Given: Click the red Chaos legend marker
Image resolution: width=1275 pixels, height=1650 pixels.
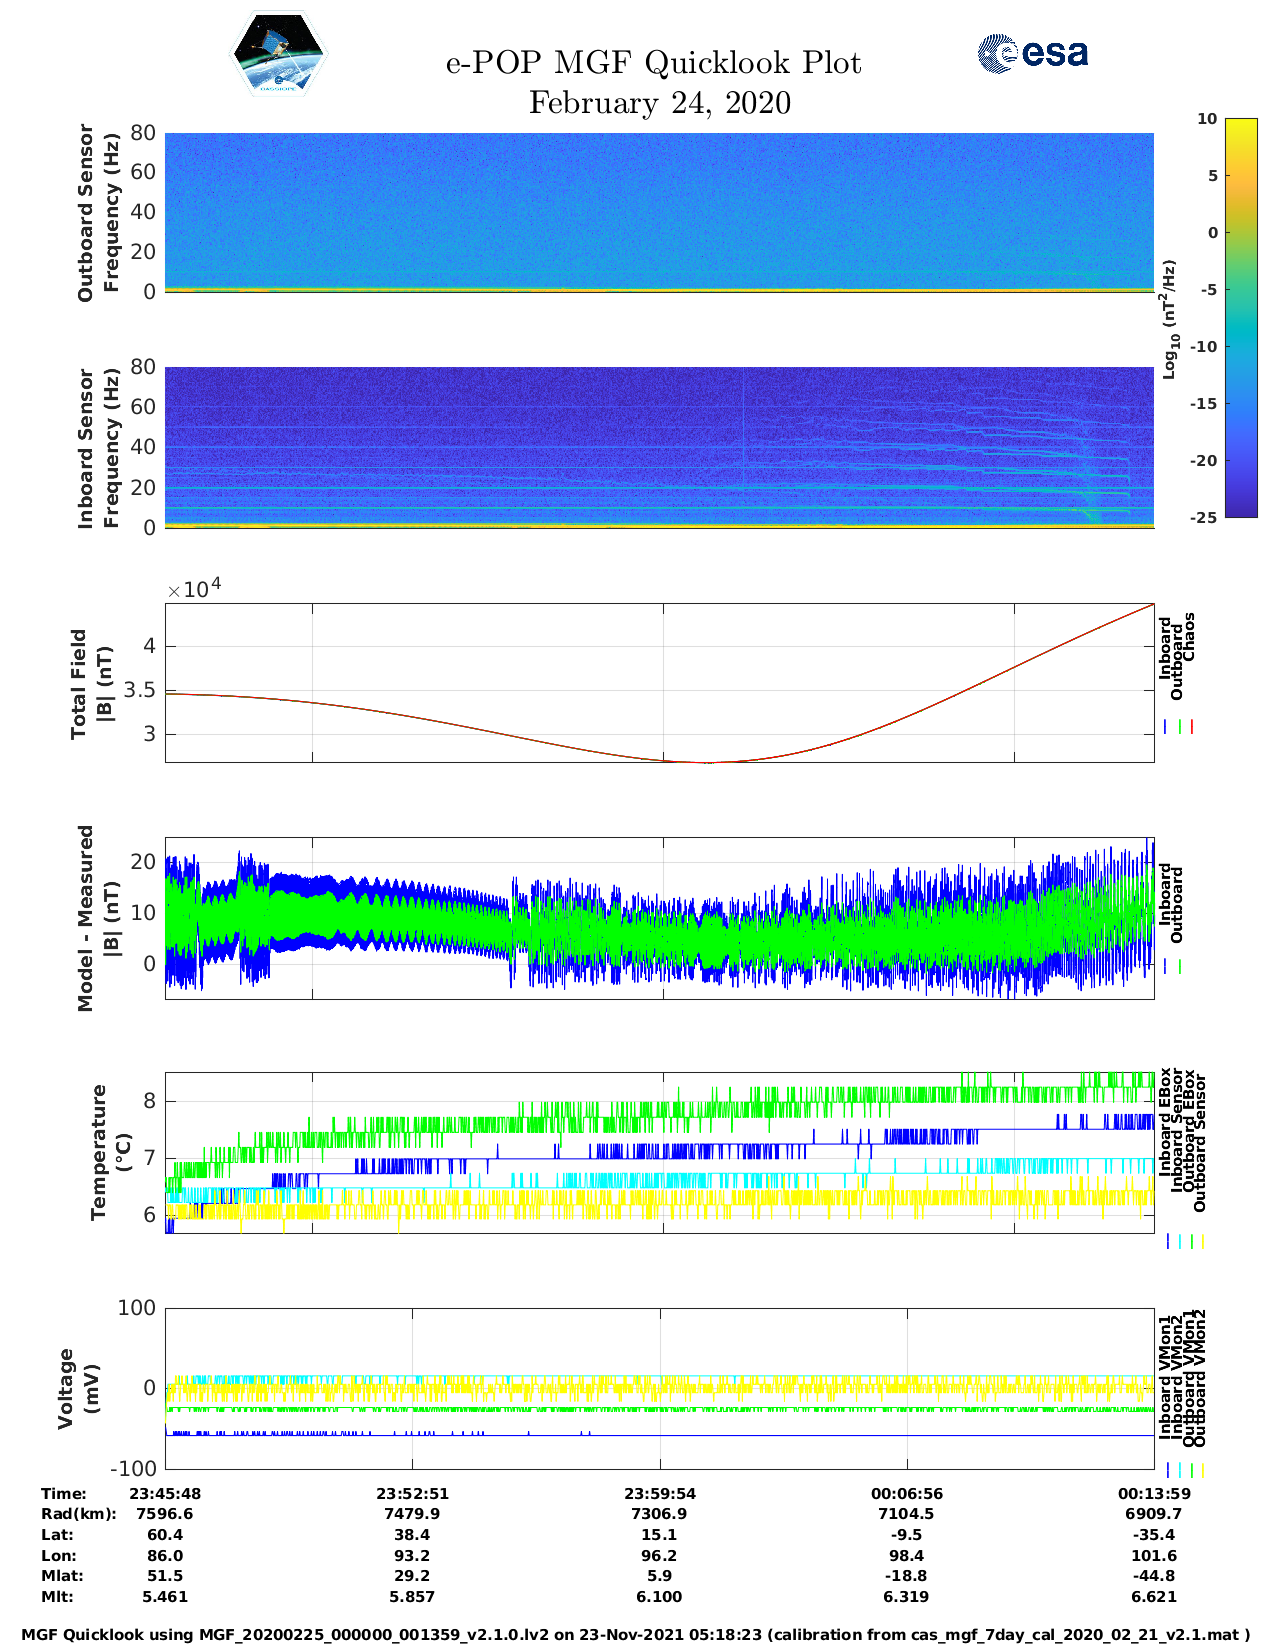Looking at the screenshot, I should pos(1192,727).
